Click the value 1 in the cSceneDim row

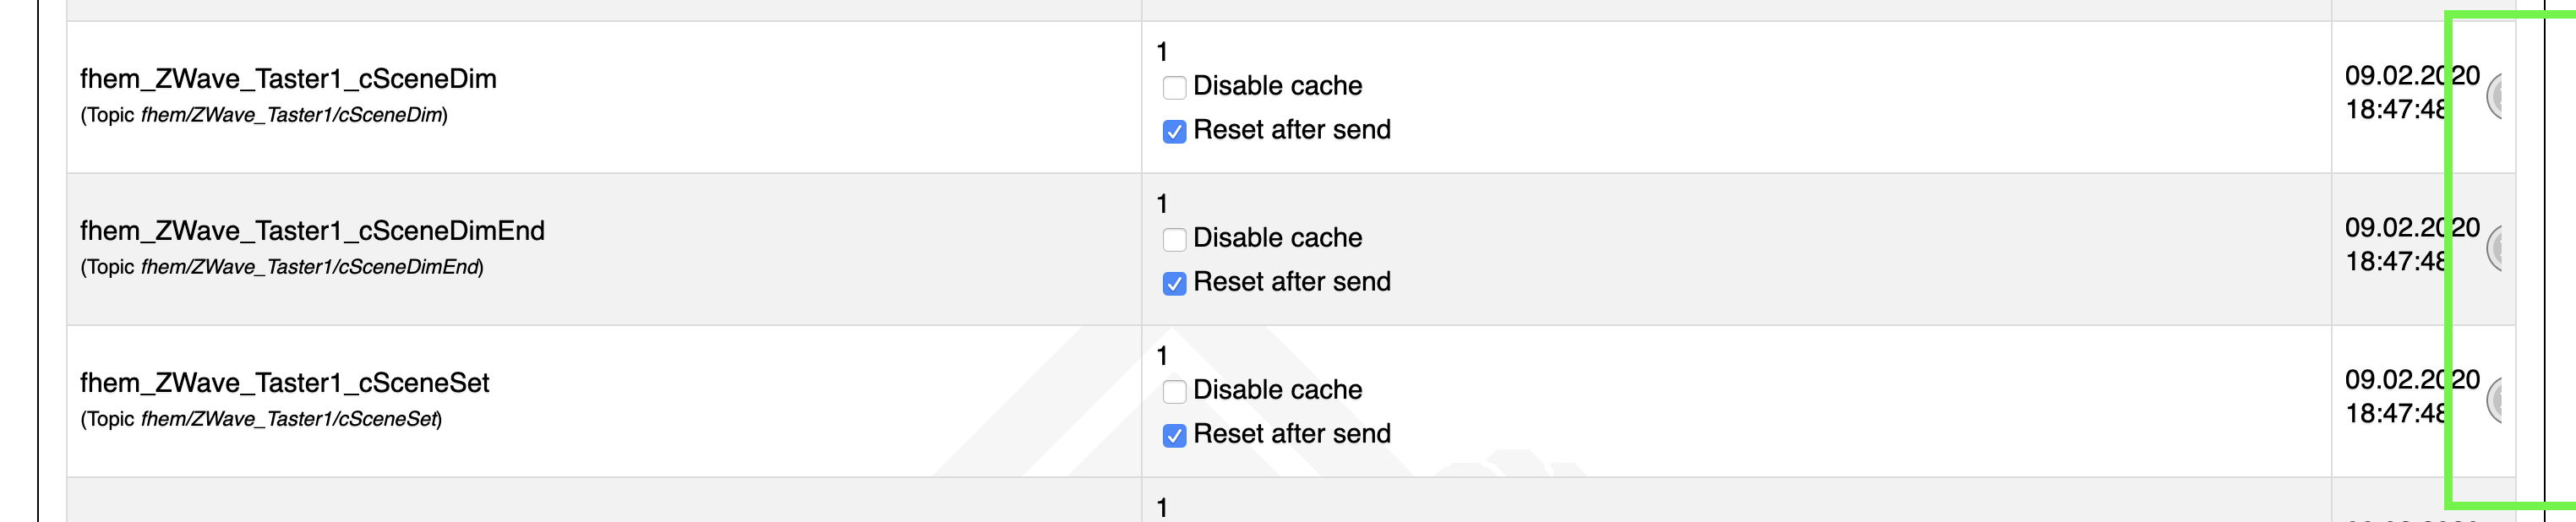coord(1162,52)
